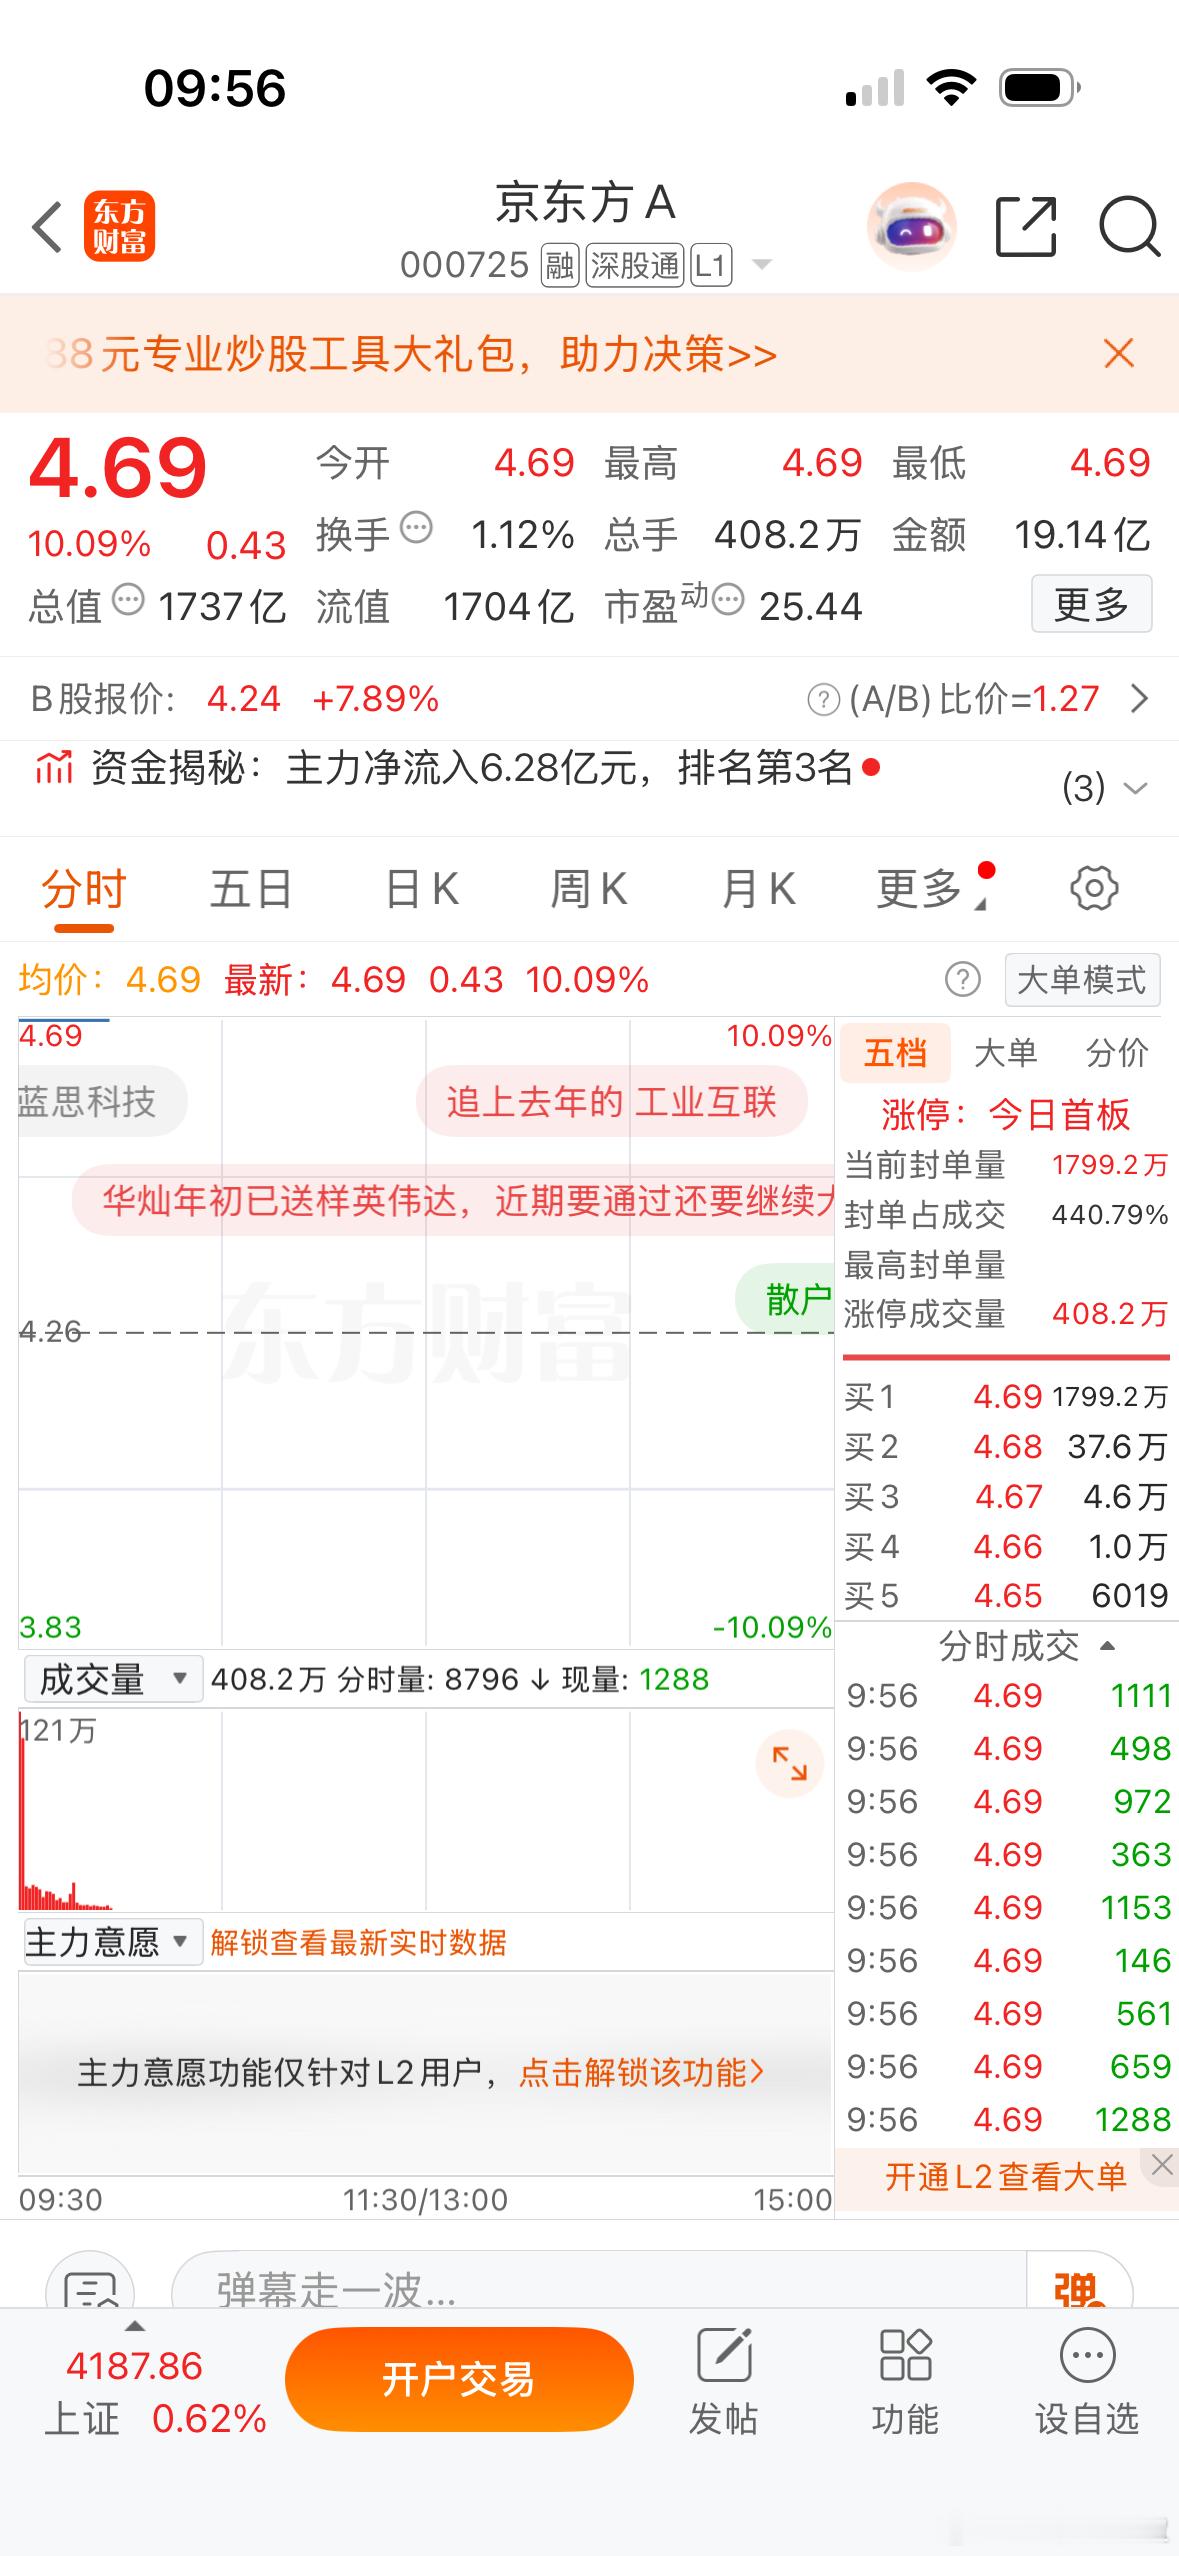Tap the help question mark near 大单模式
The height and width of the screenshot is (2556, 1179).
963,980
